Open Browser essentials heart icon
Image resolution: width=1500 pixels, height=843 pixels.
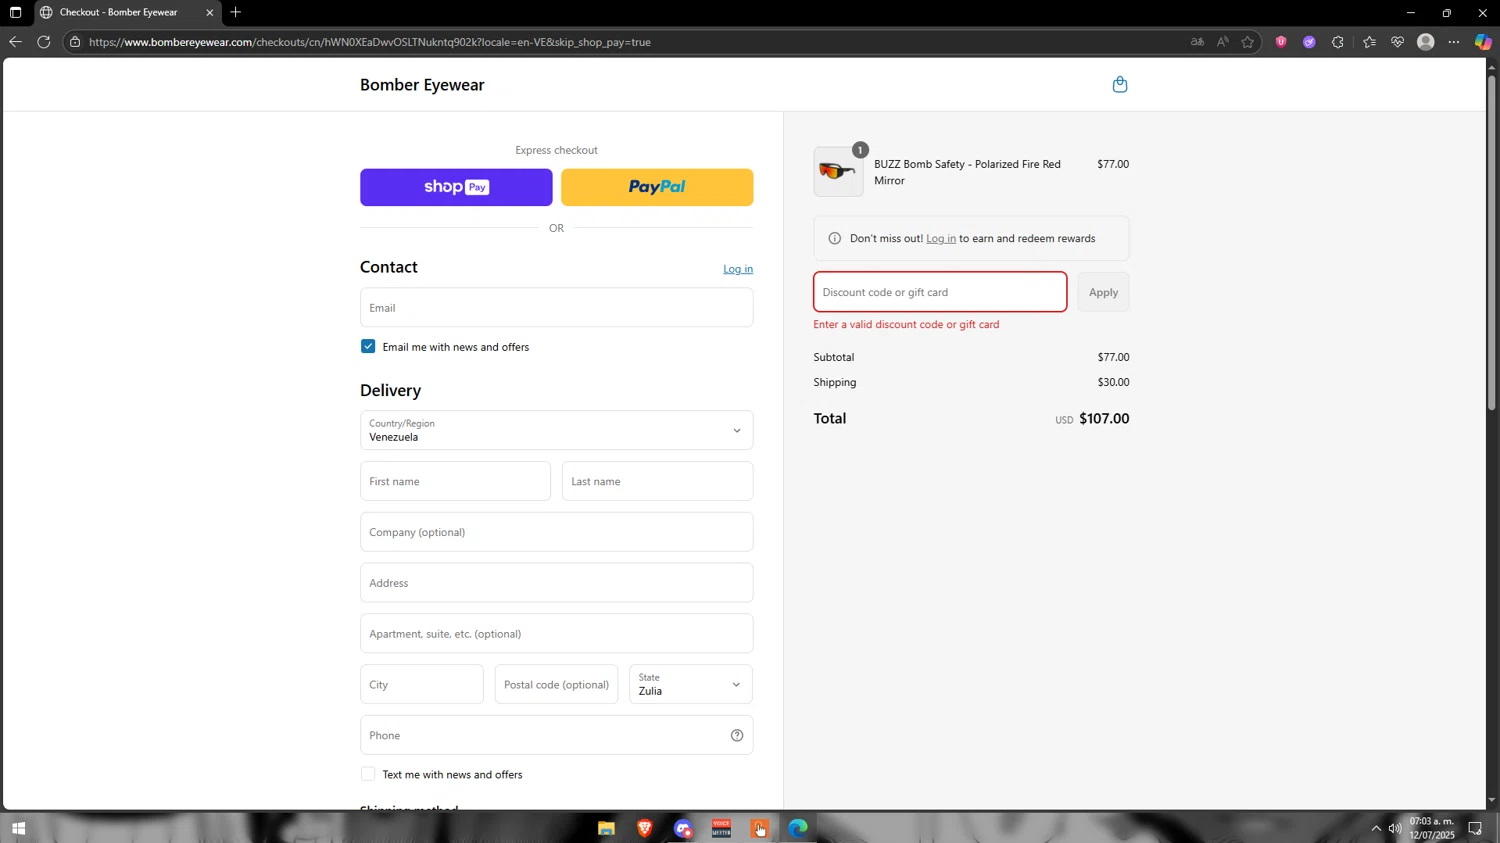[x=1397, y=42]
